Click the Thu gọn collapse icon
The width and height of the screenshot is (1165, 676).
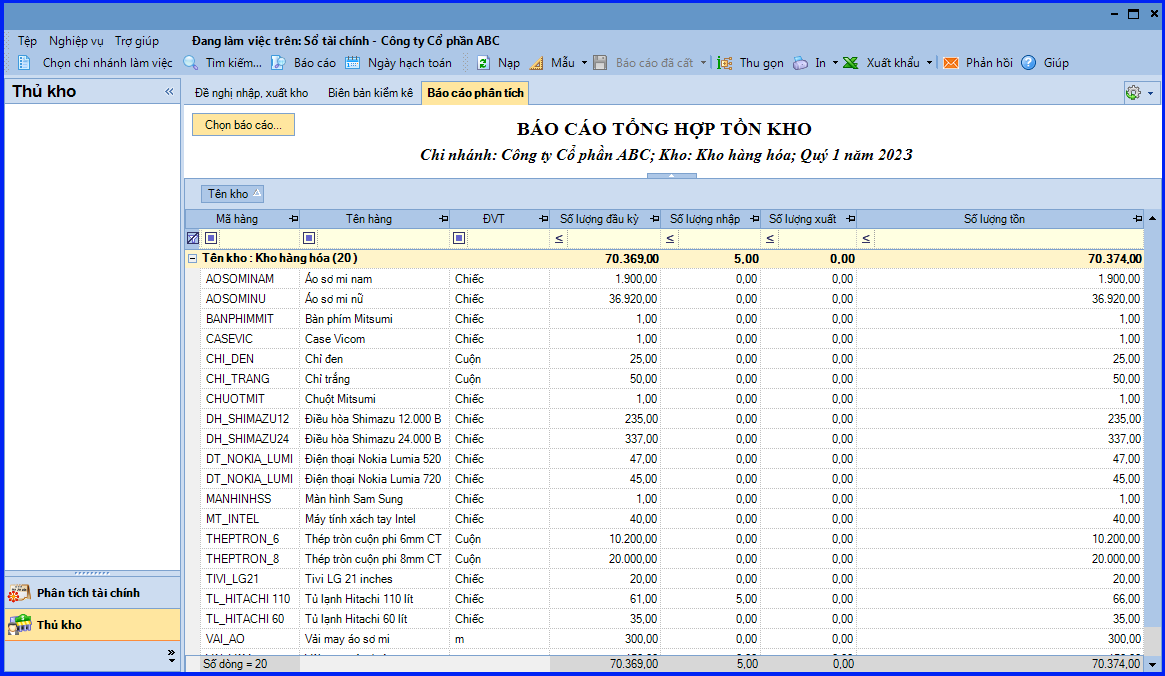point(724,63)
